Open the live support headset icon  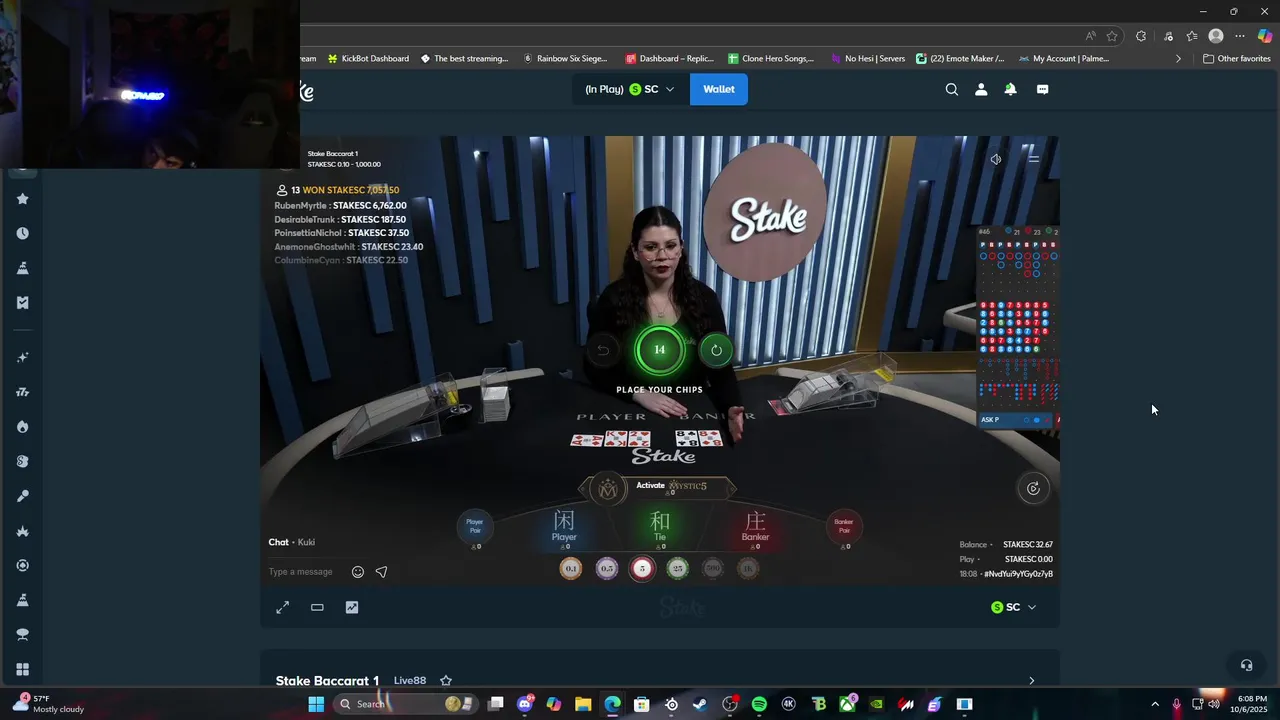(1246, 665)
